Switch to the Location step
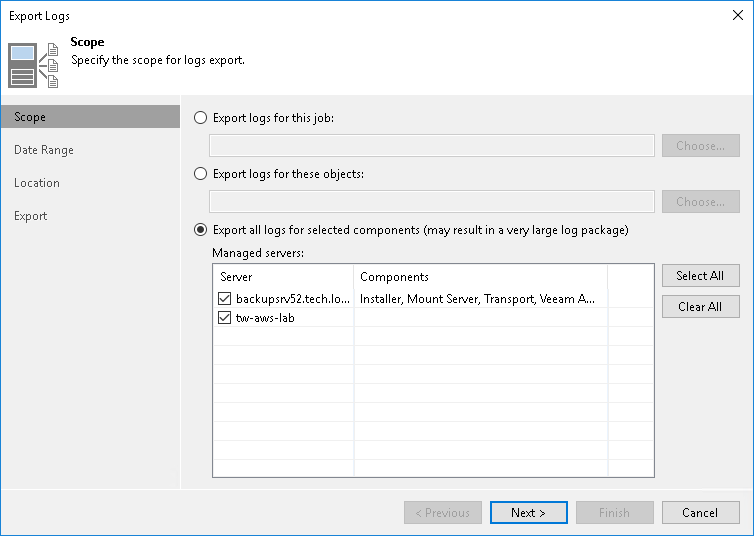Image resolution: width=754 pixels, height=536 pixels. point(37,183)
